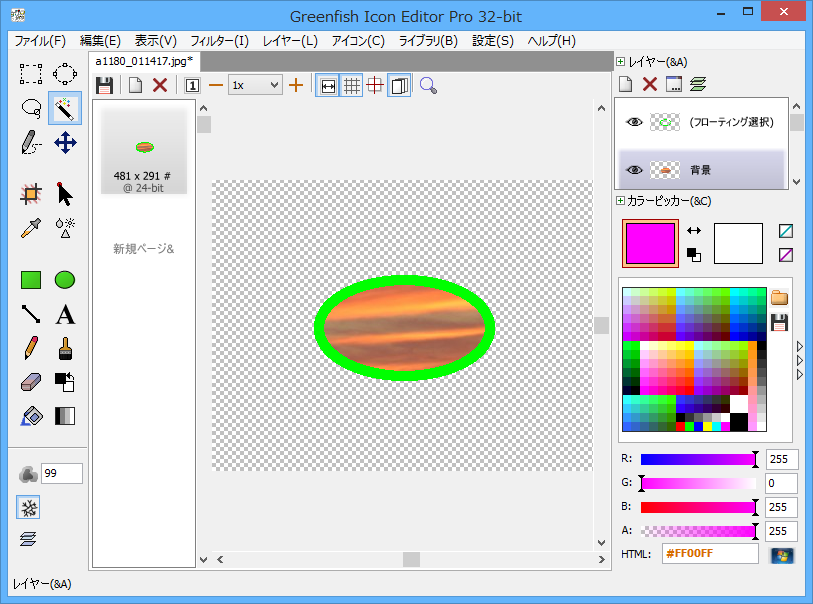Select the Magic Wand tool

(65, 108)
